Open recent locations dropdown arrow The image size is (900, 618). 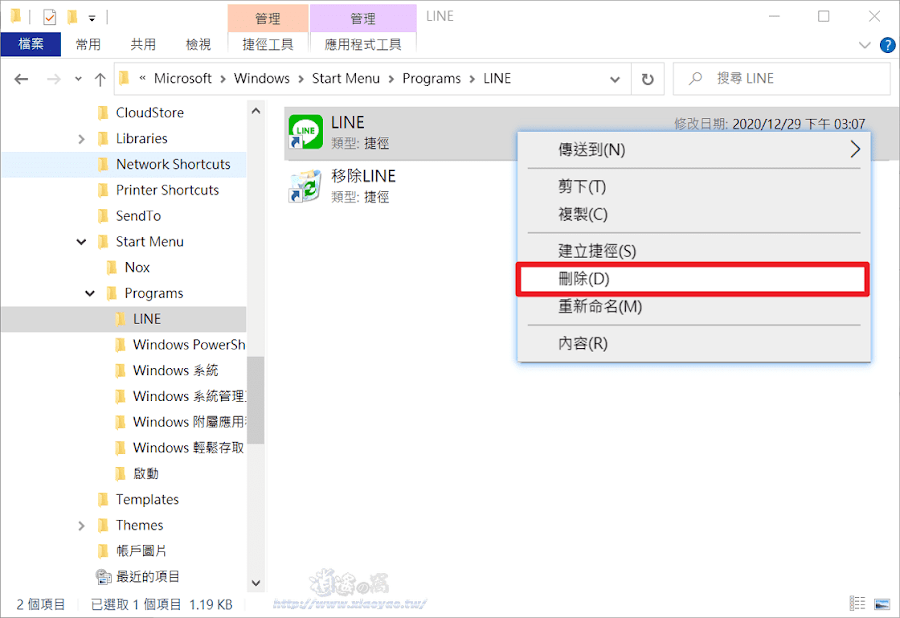78,79
